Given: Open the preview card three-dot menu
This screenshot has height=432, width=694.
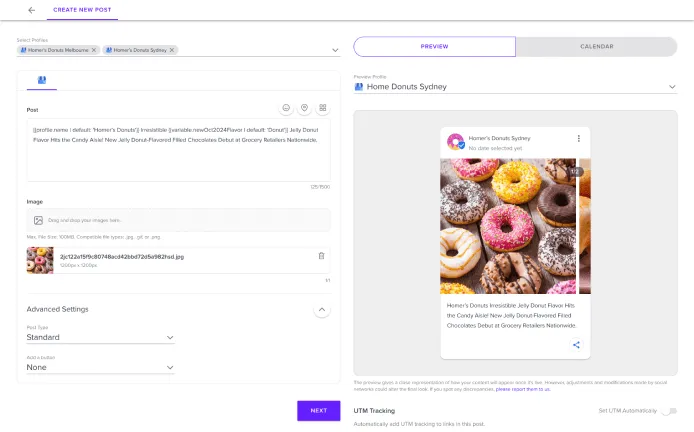Looking at the screenshot, I should click(578, 139).
